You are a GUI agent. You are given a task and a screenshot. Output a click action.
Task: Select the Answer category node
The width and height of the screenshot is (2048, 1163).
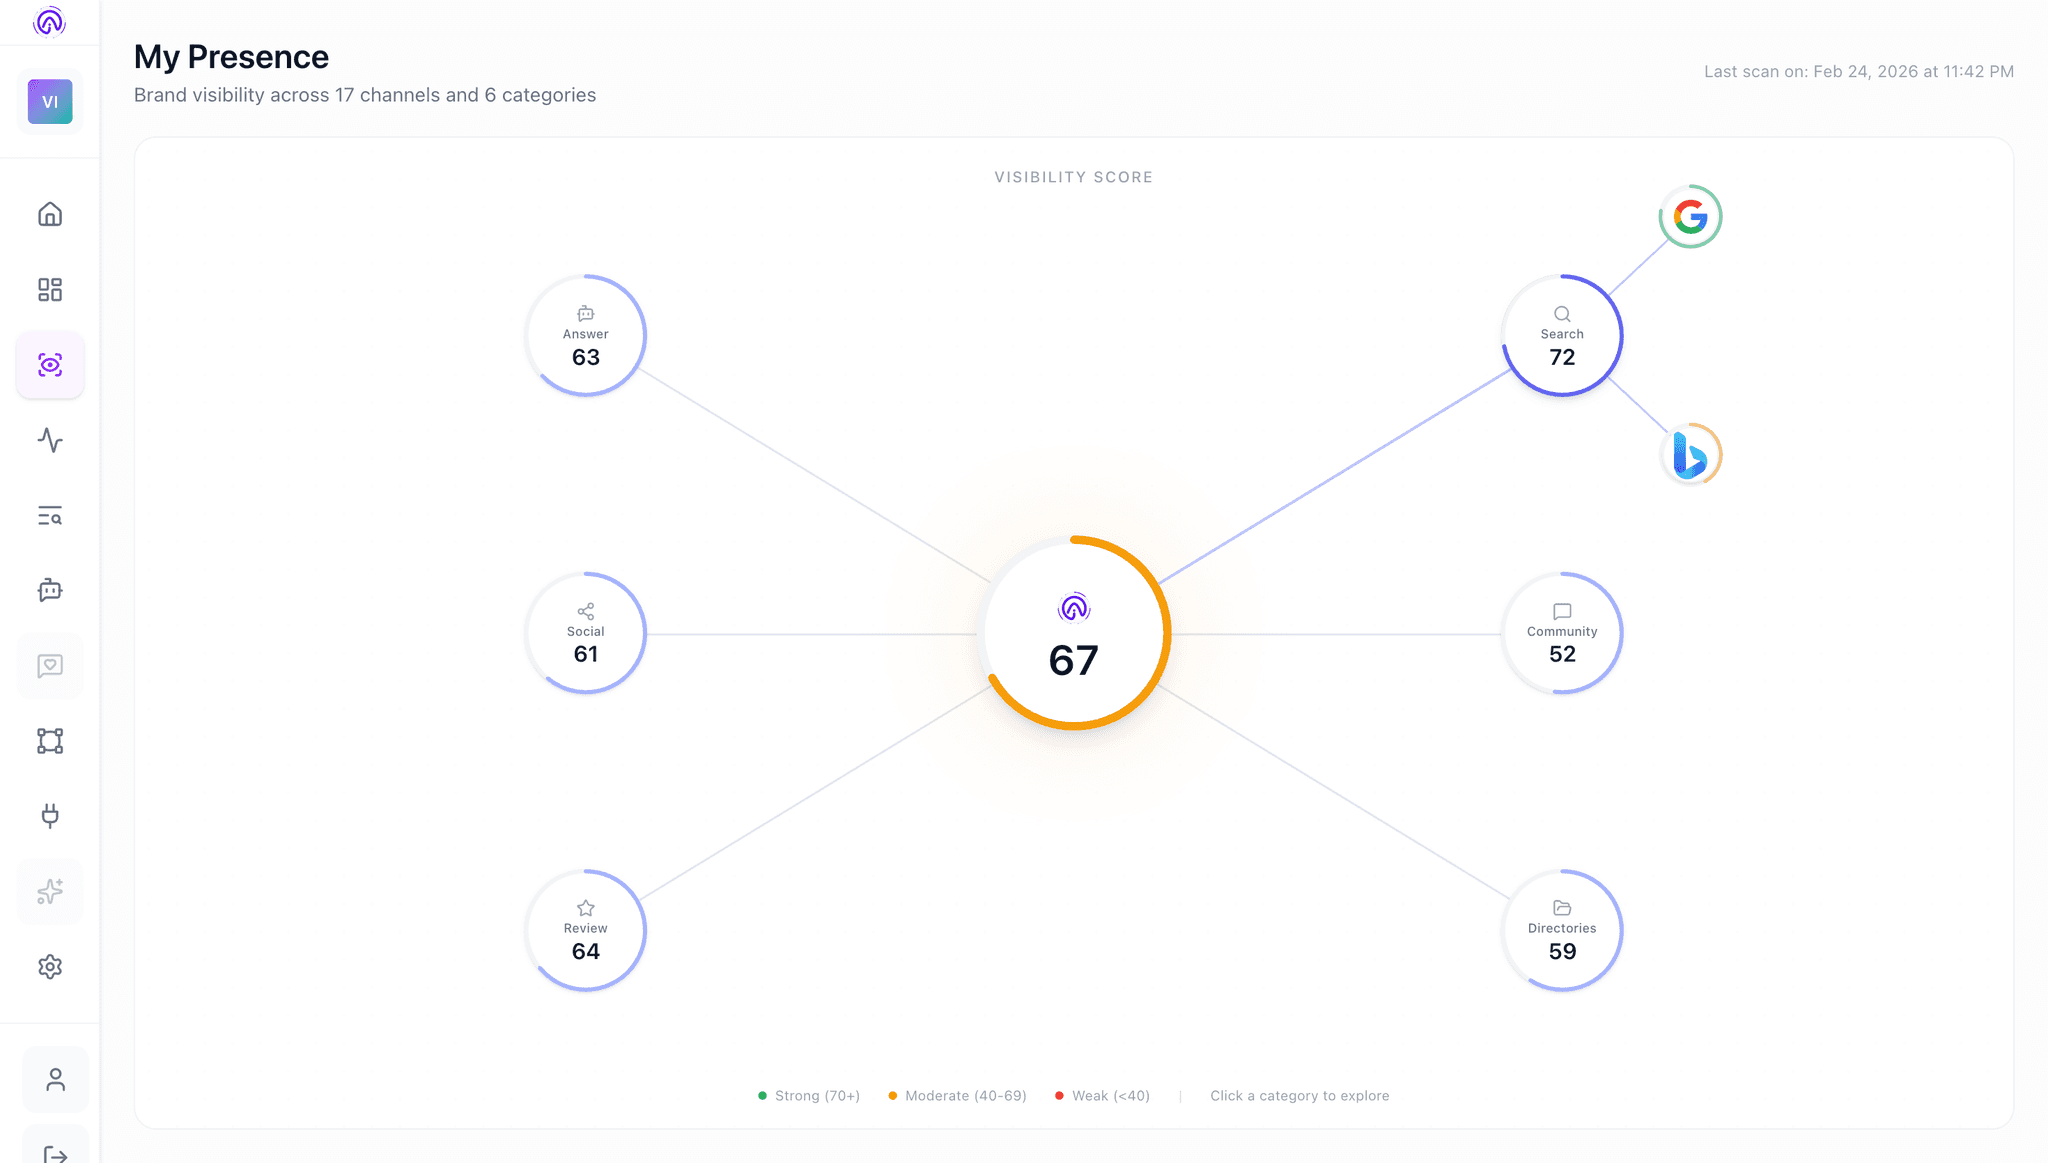click(x=586, y=336)
